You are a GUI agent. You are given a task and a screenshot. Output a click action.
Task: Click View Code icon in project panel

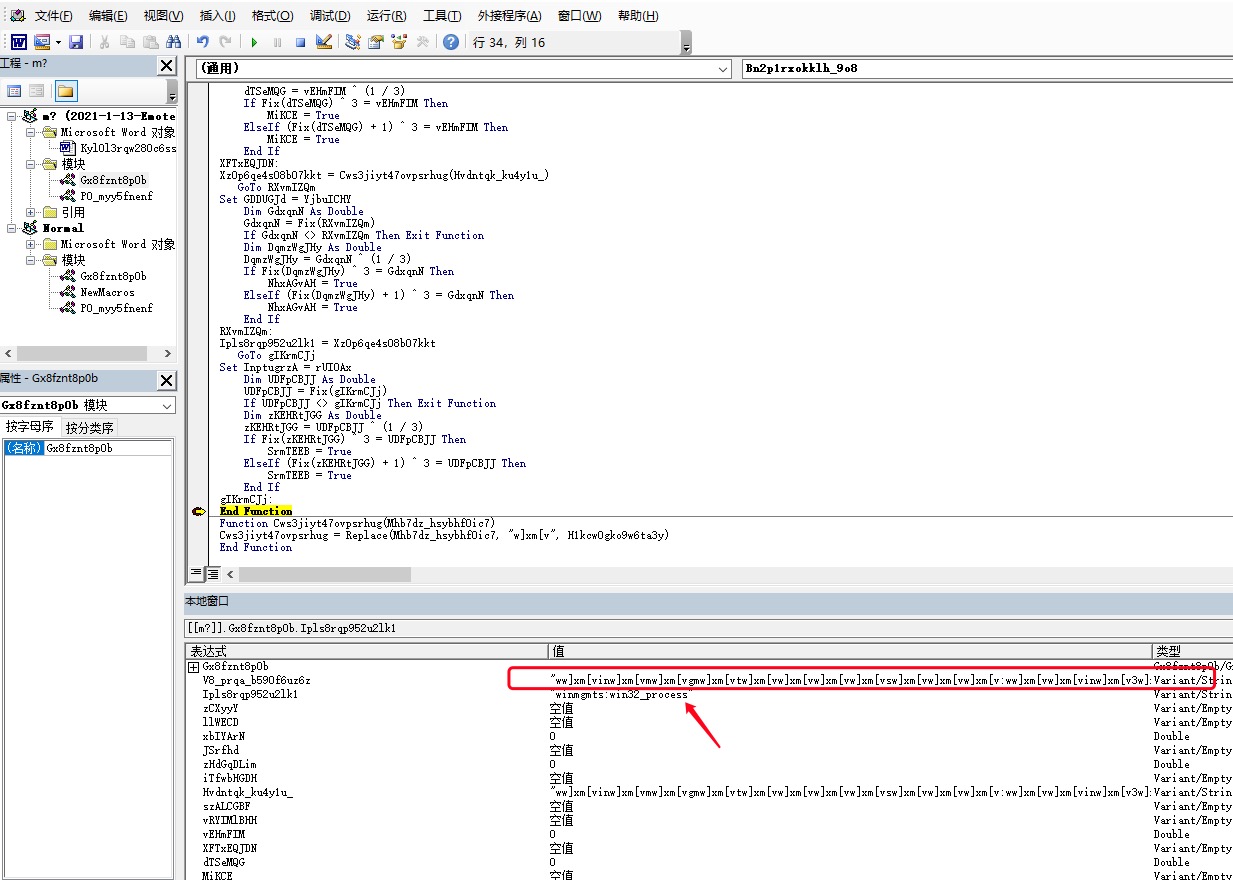tap(15, 91)
